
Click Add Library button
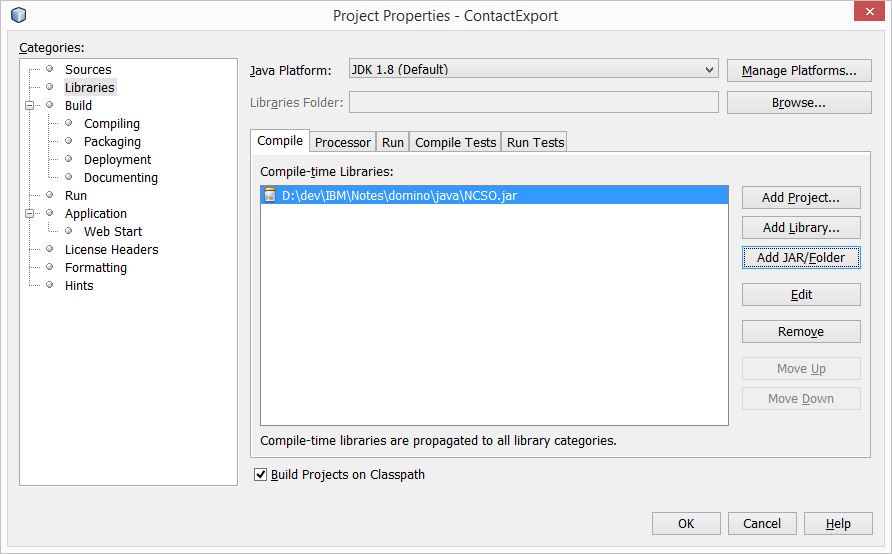(x=800, y=228)
